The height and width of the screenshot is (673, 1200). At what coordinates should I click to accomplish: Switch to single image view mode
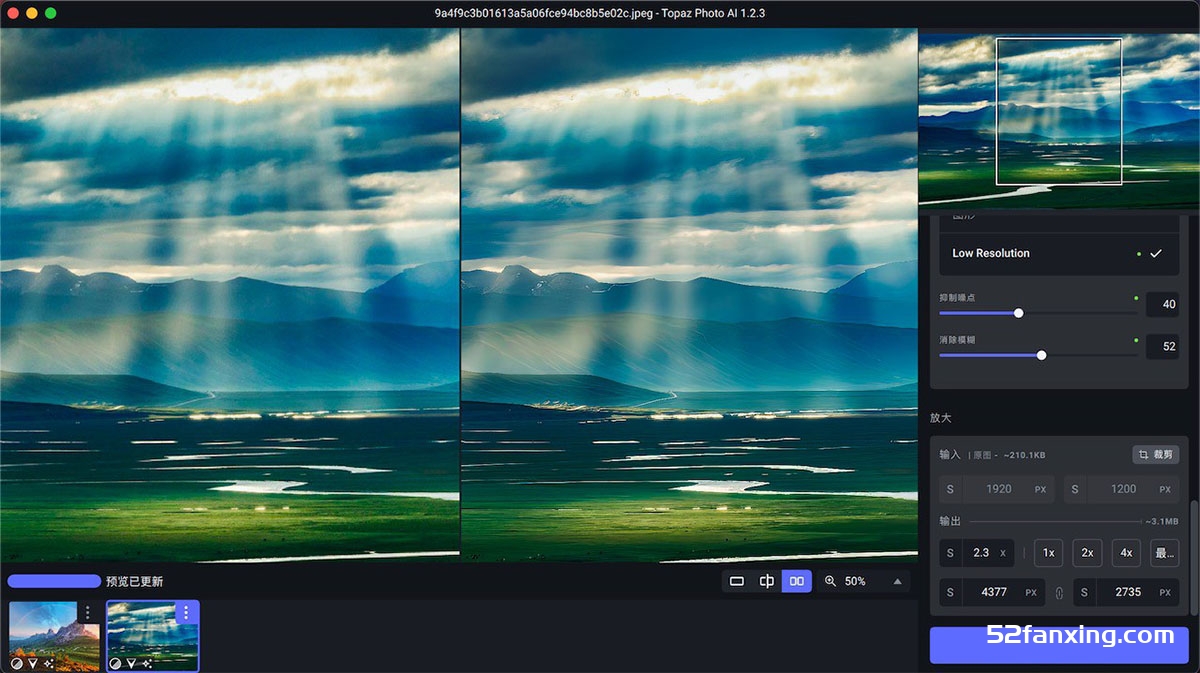coord(737,581)
